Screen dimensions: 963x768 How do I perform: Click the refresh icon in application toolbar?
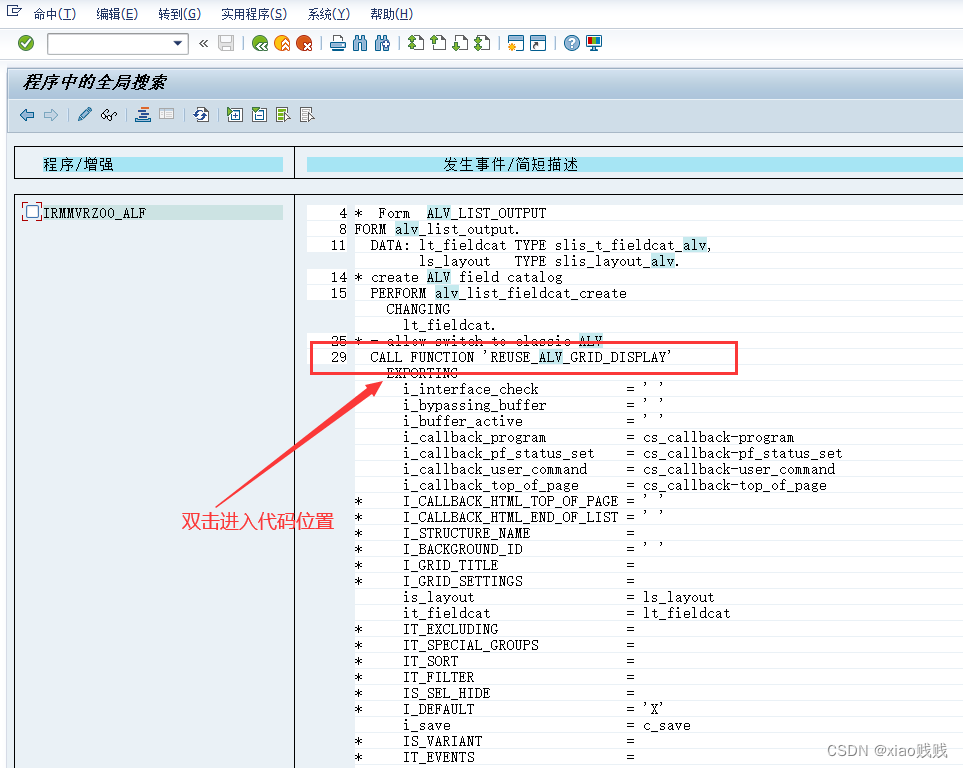[200, 114]
